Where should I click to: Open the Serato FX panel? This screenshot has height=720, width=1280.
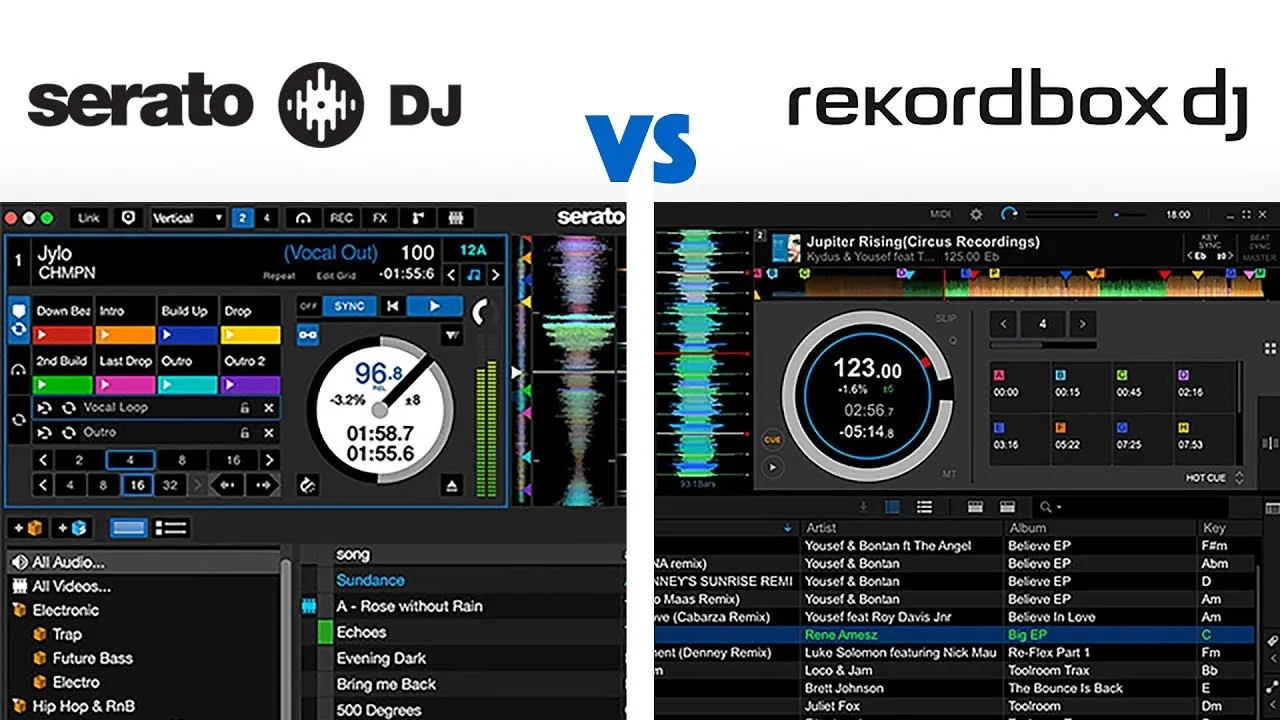point(380,218)
